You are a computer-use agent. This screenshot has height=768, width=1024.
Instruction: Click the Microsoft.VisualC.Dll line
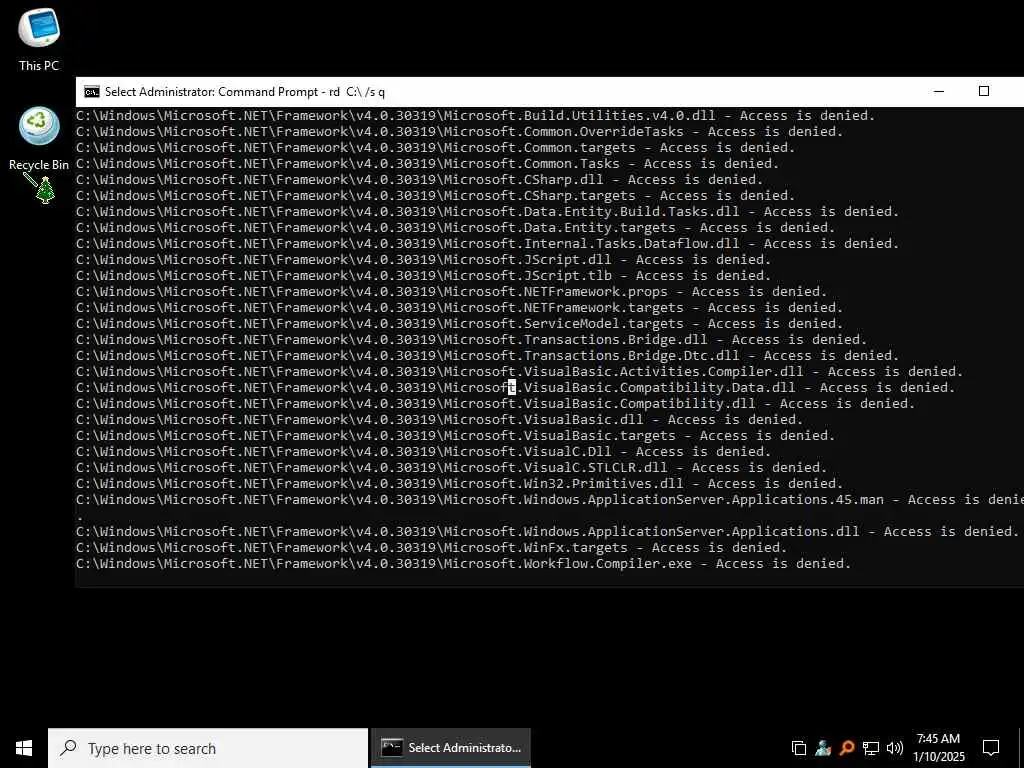point(423,452)
